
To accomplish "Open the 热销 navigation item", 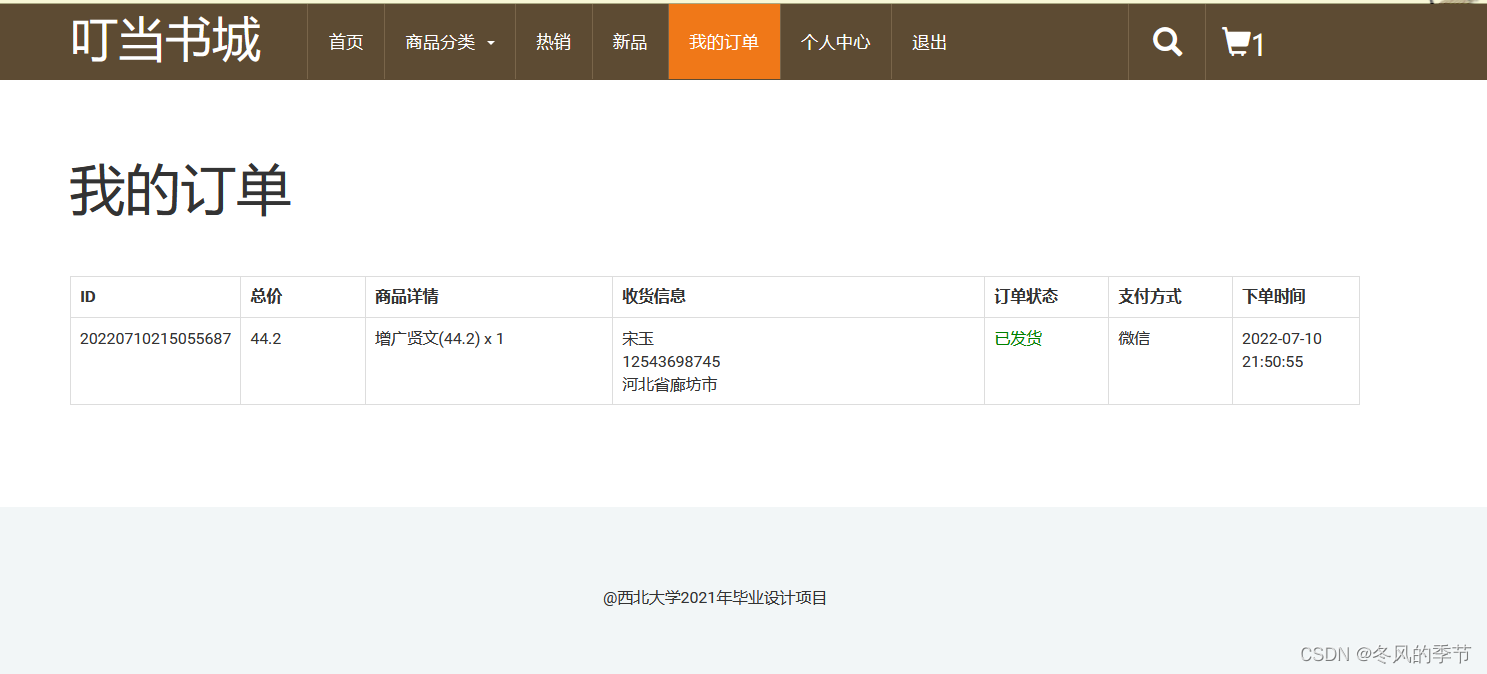I will 554,42.
